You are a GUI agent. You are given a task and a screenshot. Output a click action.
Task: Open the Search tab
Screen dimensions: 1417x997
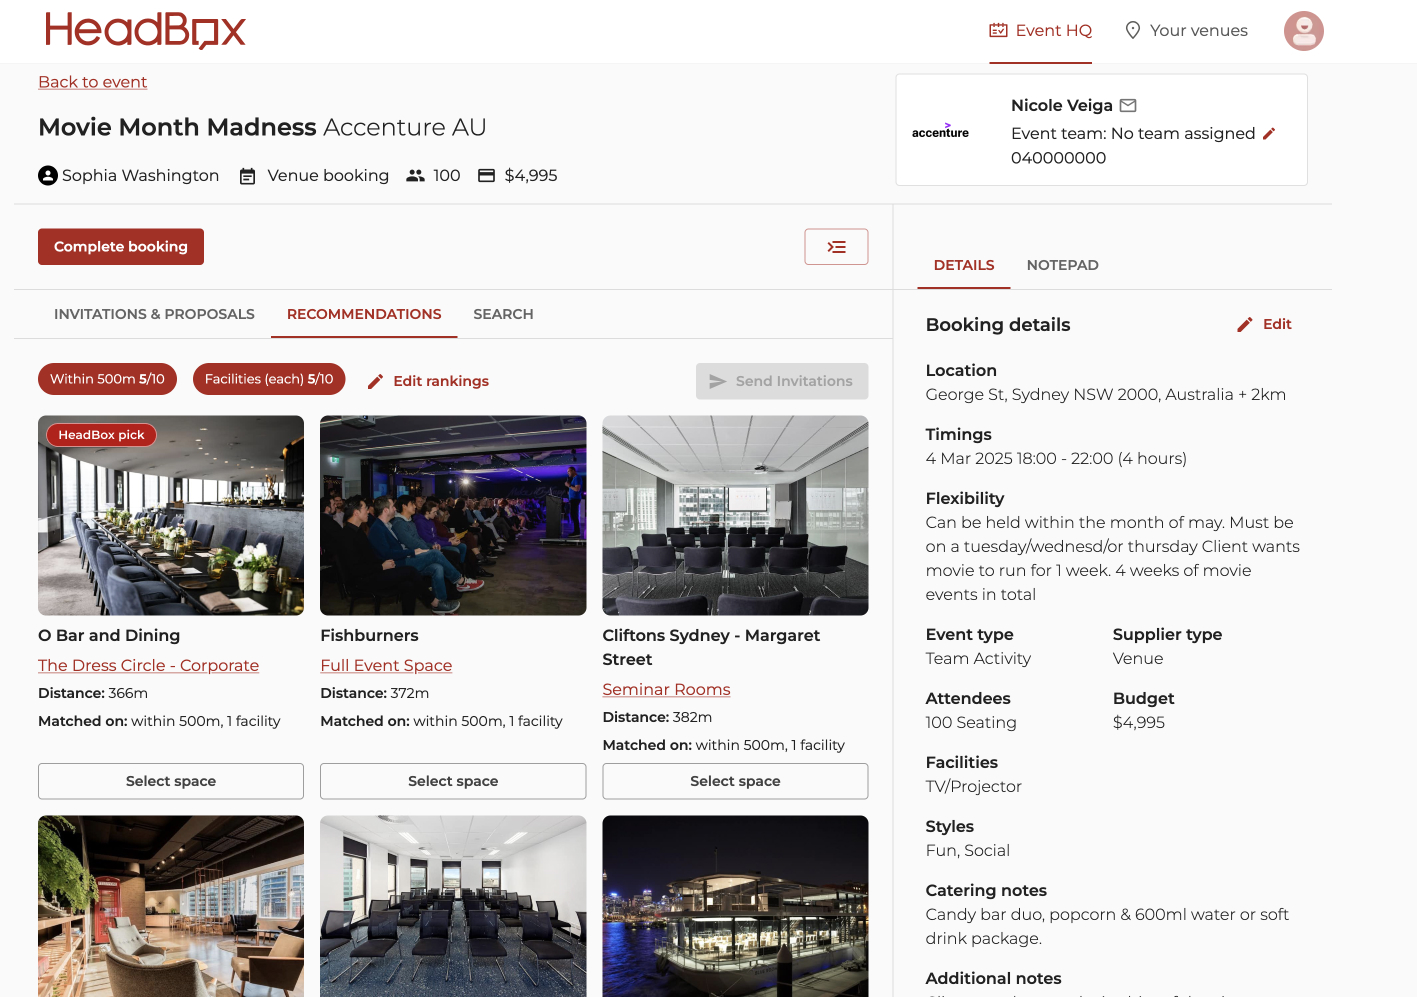point(503,314)
